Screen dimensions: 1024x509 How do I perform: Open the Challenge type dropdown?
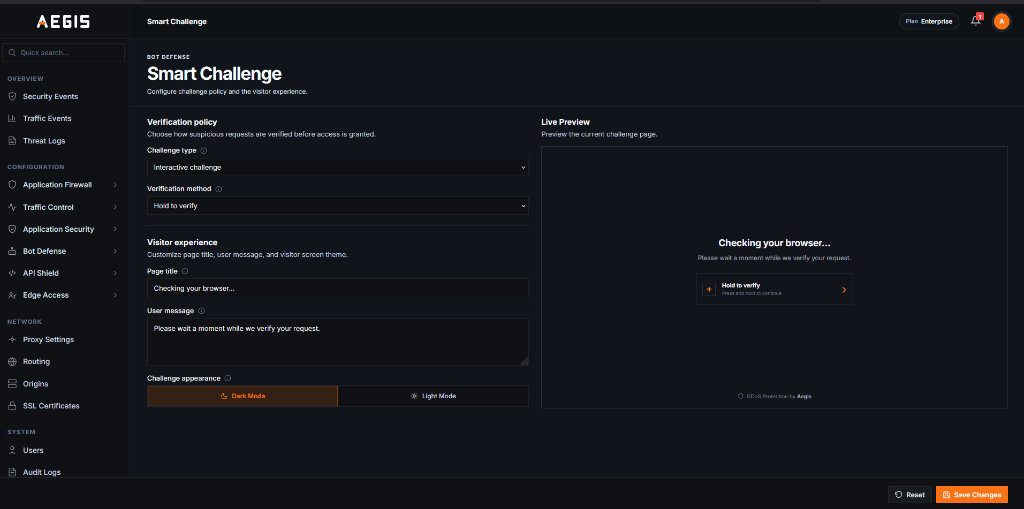point(338,167)
